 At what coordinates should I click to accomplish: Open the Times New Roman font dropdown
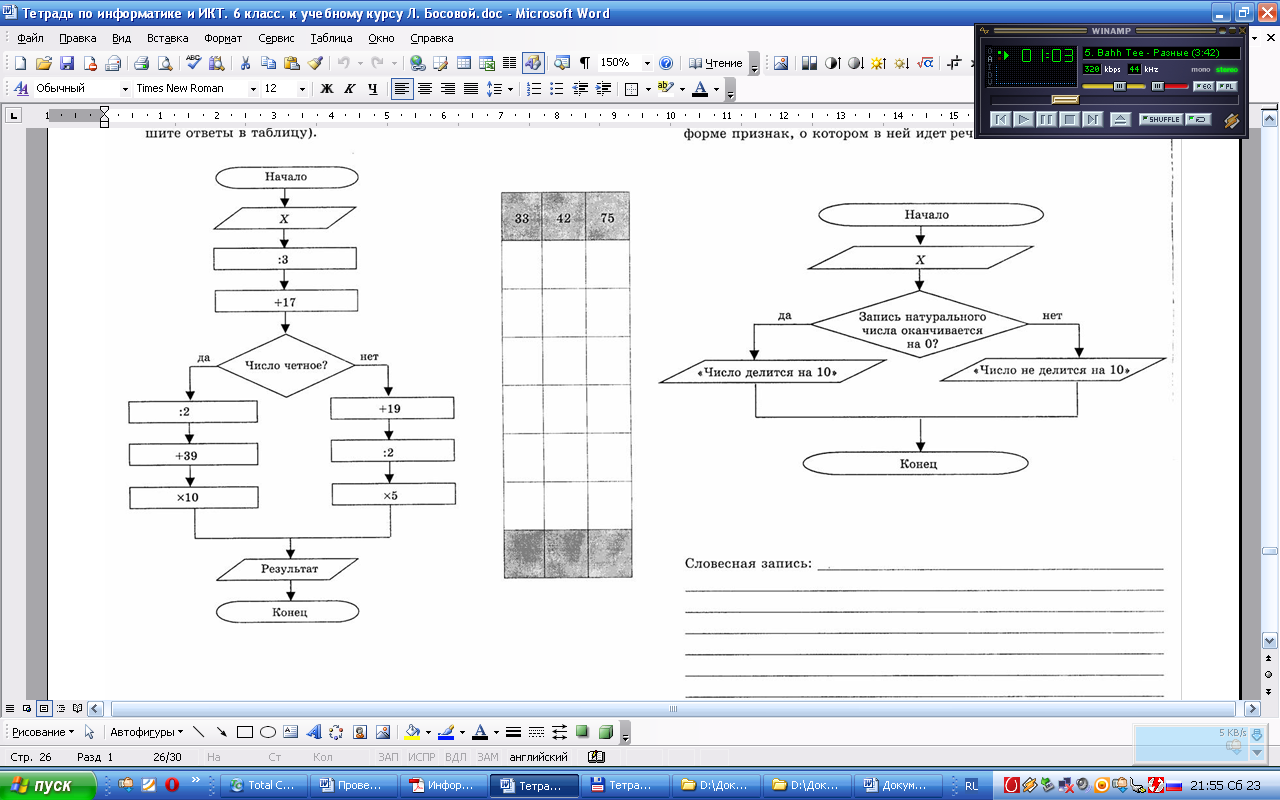[252, 89]
